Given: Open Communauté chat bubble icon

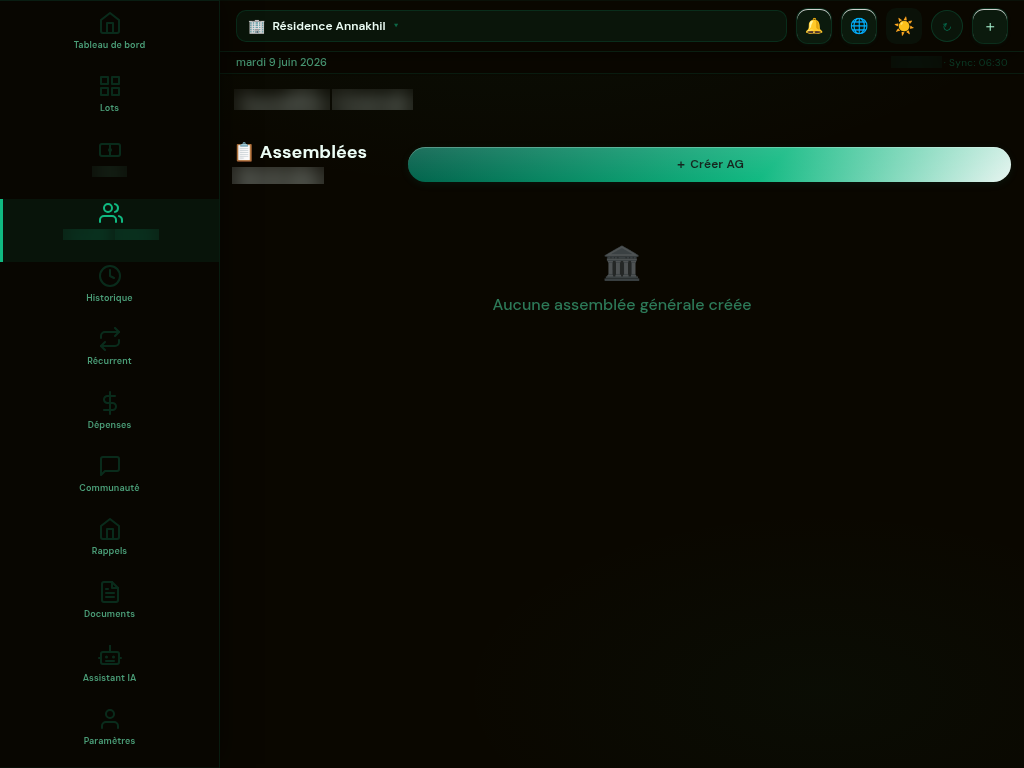Looking at the screenshot, I should click(x=110, y=466).
